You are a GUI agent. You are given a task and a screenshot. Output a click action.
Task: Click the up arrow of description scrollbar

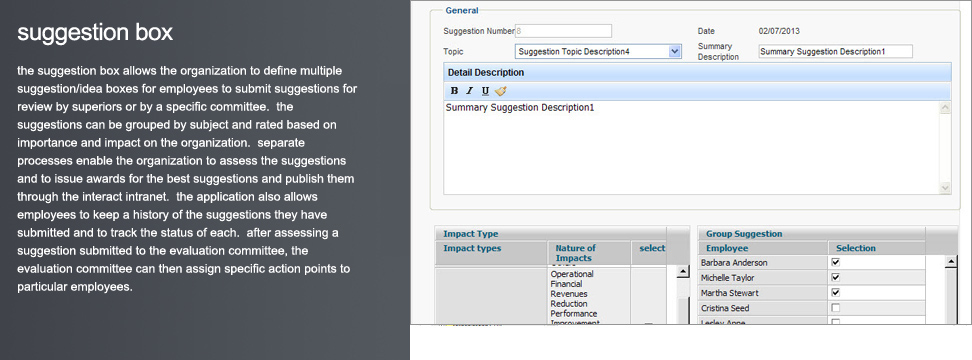(945, 108)
